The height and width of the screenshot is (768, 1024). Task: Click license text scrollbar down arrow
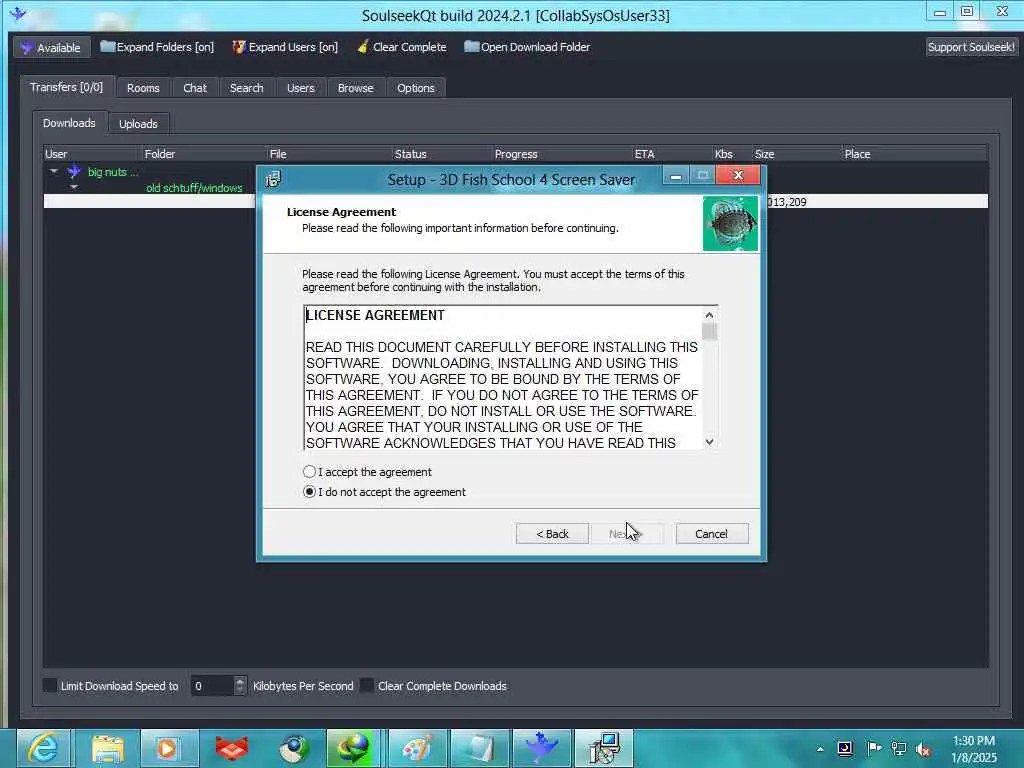(709, 442)
